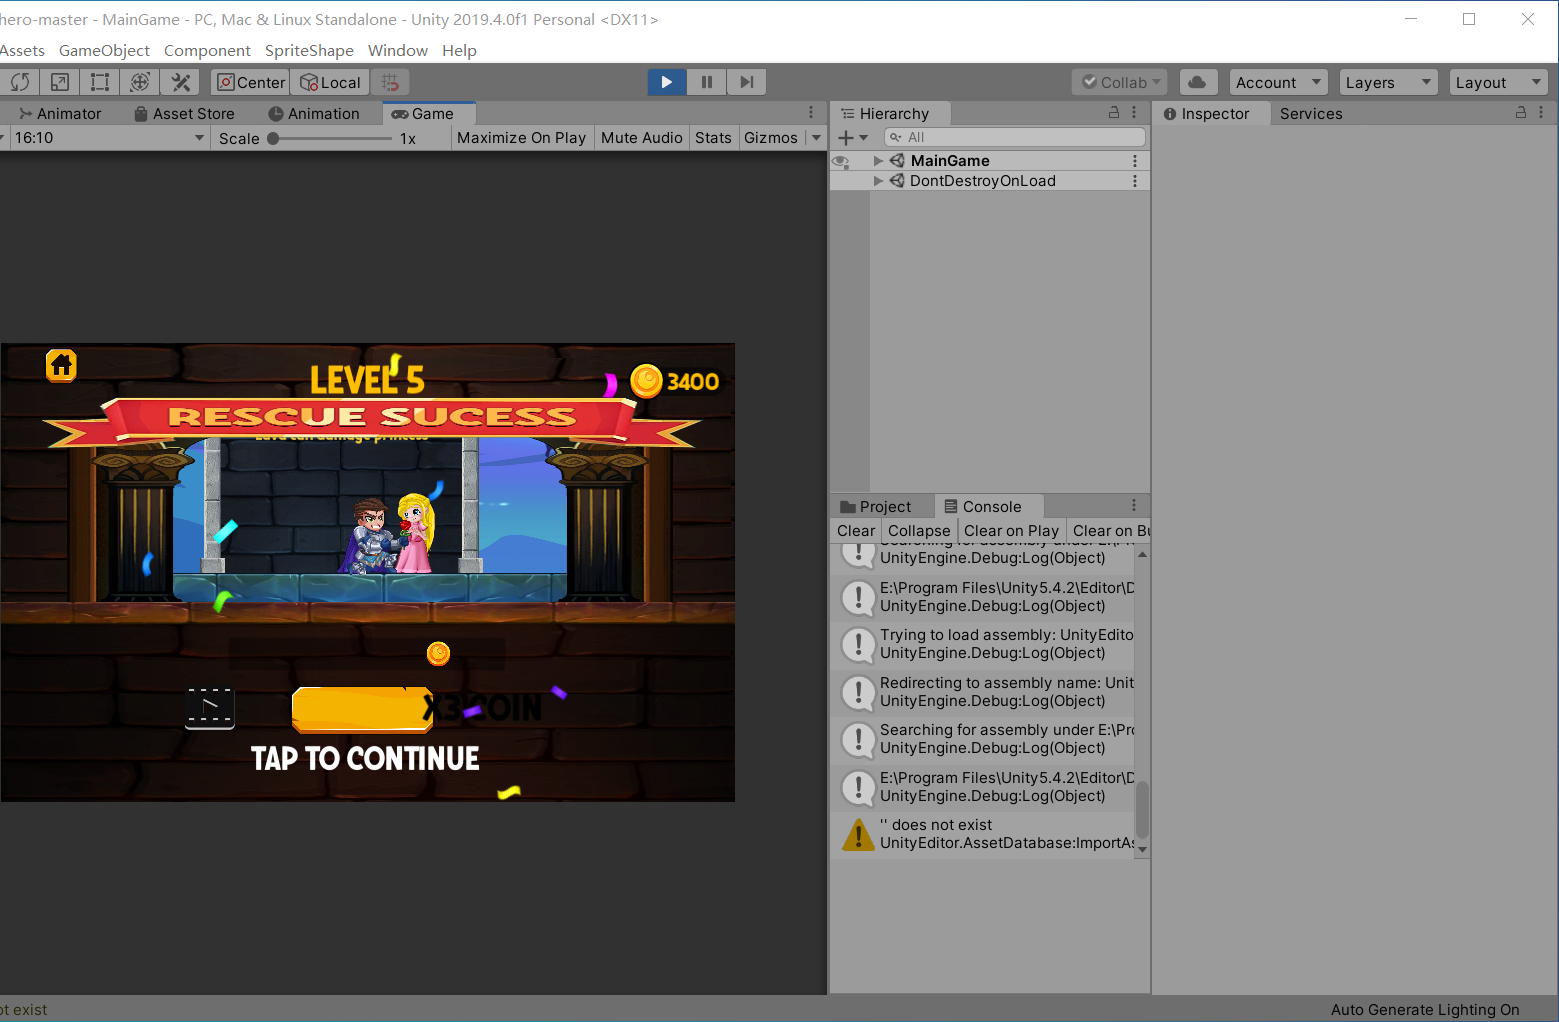
Task: Lock the Hierarchy panel
Action: click(1114, 113)
